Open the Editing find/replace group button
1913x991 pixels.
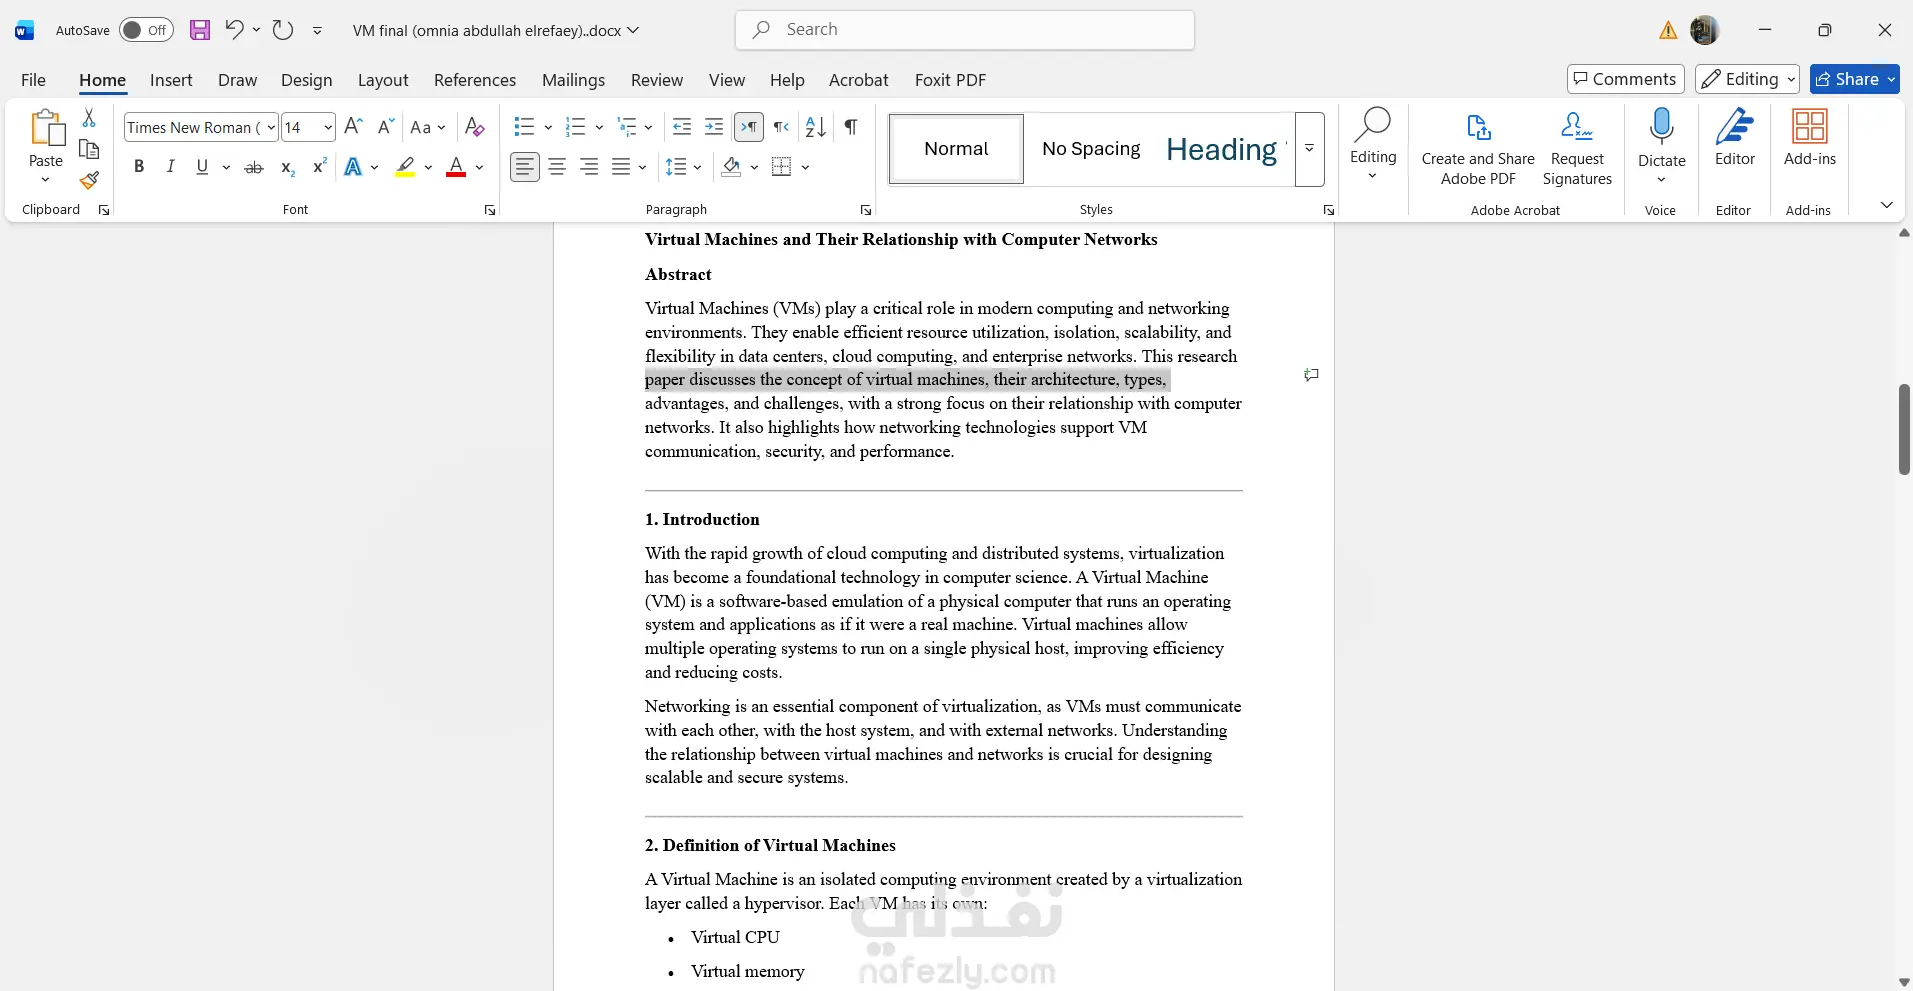[1373, 145]
